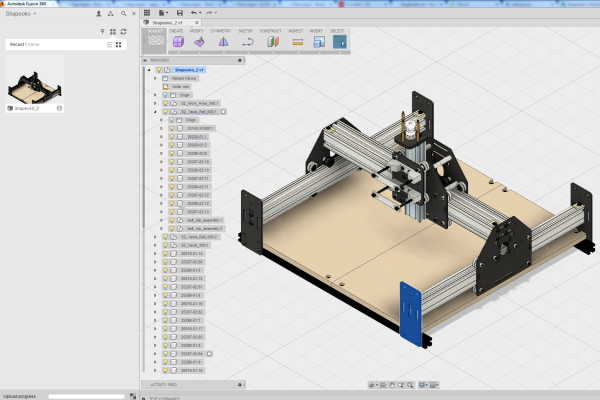Click the Save icon in top toolbar
Screen dimensions: 600x400
(178, 13)
